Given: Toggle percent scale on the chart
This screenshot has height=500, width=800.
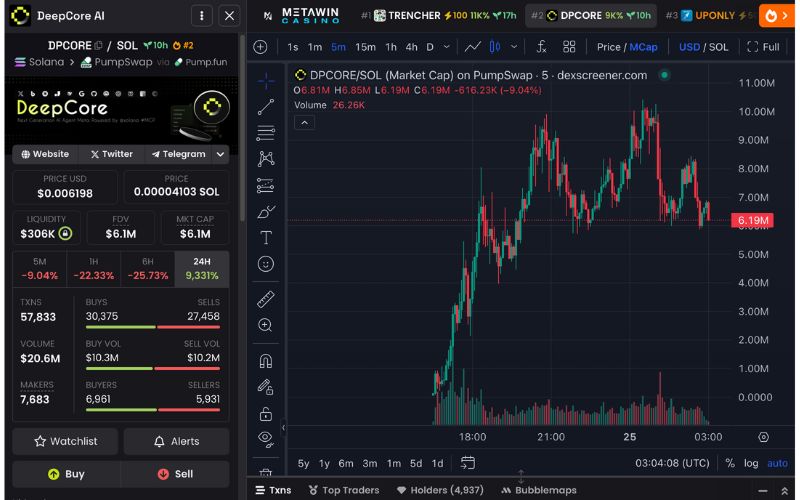Looking at the screenshot, I should (730, 463).
